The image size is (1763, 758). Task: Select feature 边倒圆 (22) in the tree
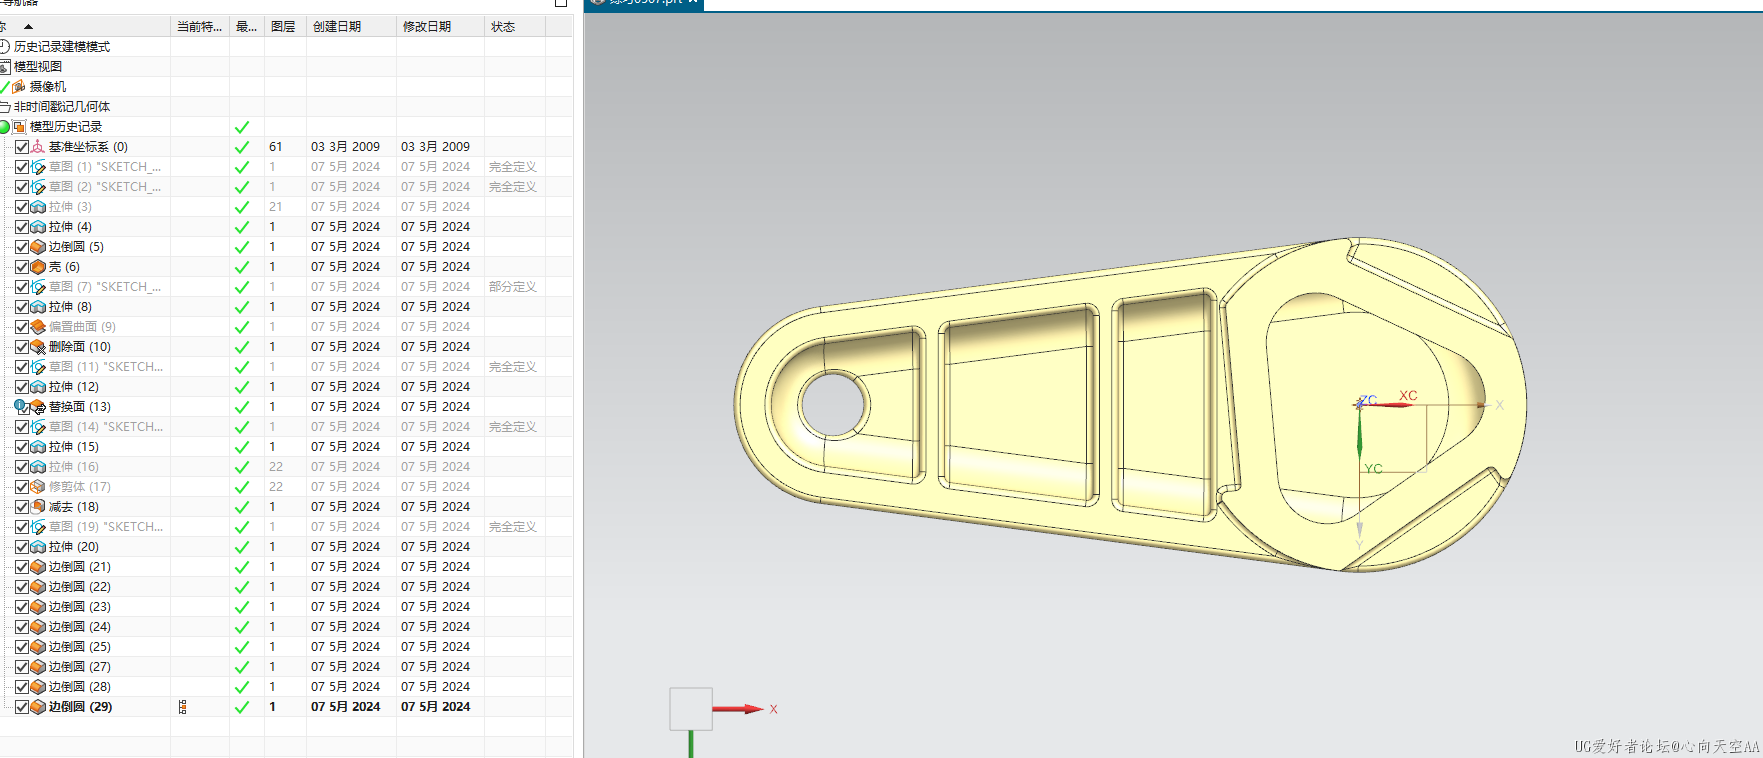80,587
